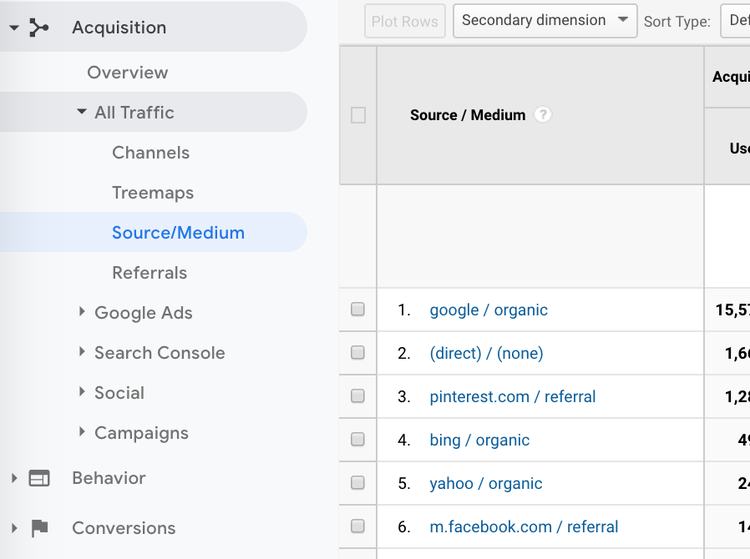Image resolution: width=750 pixels, height=559 pixels.
Task: Click the Social label
Action: coord(119,393)
